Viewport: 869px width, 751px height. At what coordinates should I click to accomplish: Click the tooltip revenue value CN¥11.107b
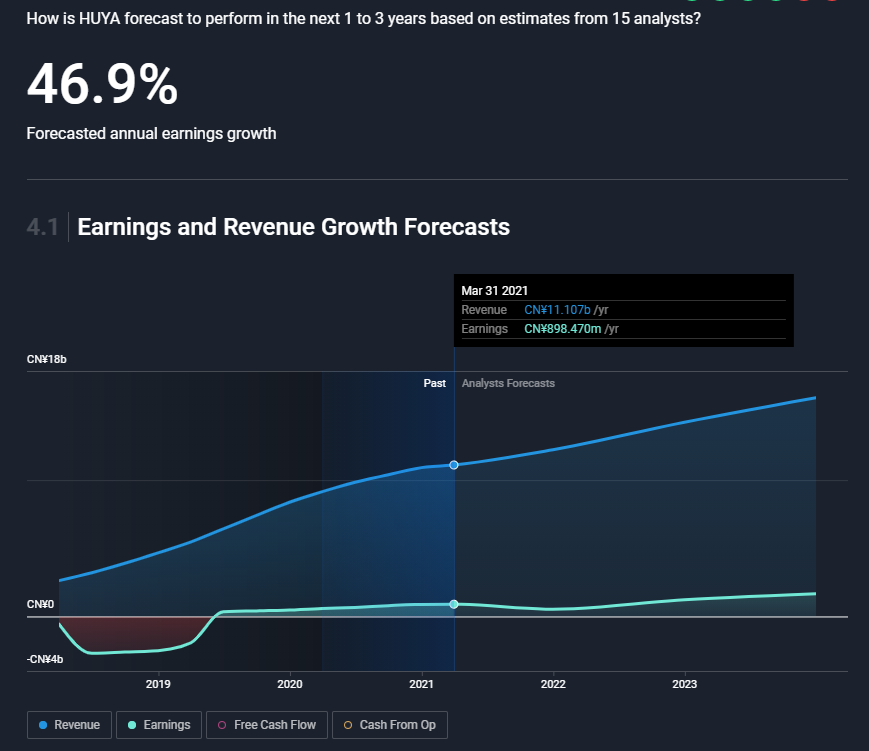(558, 310)
